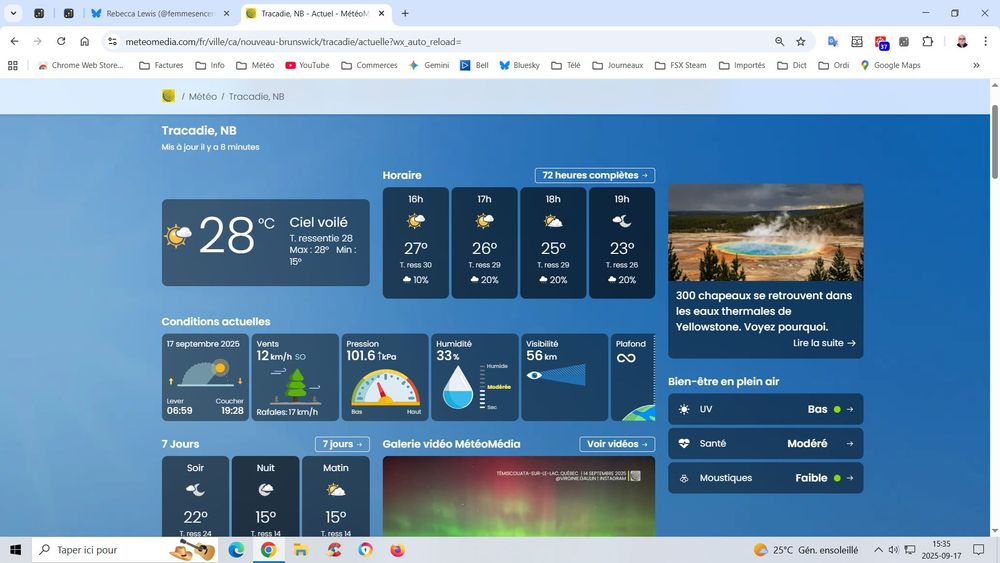
Task: Follow the Lire la suite link
Action: point(824,343)
